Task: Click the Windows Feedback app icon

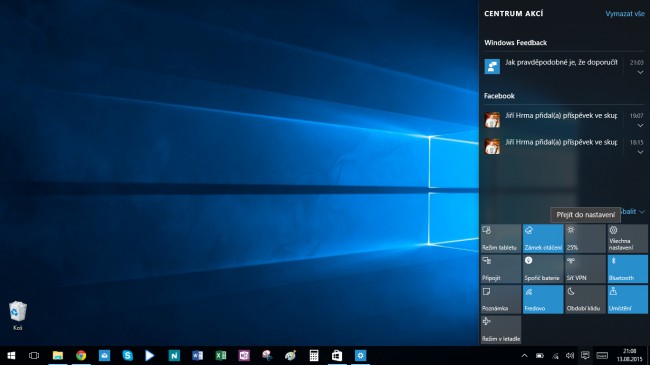Action: [492, 66]
